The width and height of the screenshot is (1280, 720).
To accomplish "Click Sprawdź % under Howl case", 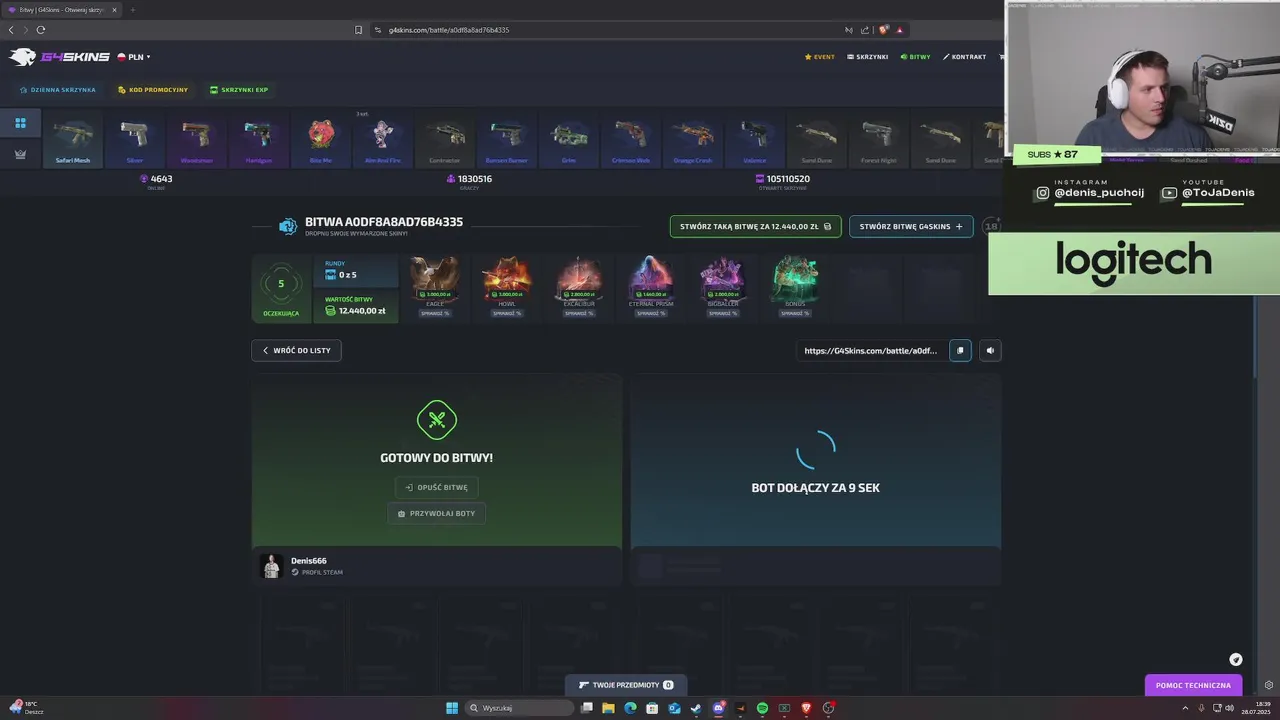I will pos(507,314).
